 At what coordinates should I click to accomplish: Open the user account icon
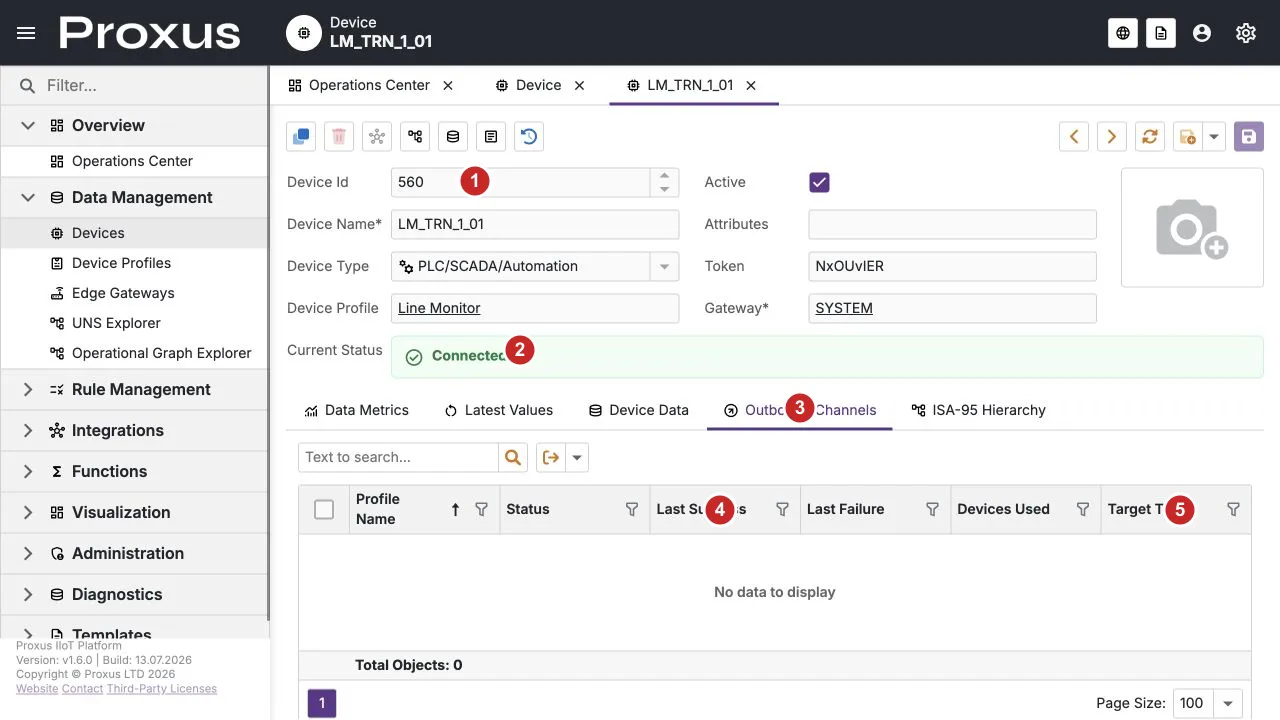point(1202,33)
